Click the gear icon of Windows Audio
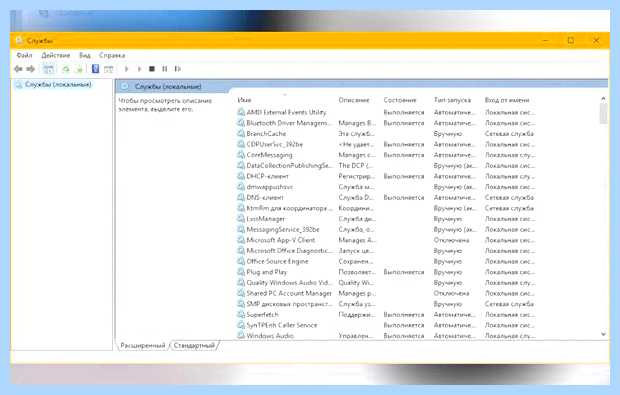Screen dimensions: 620x395 point(241,335)
